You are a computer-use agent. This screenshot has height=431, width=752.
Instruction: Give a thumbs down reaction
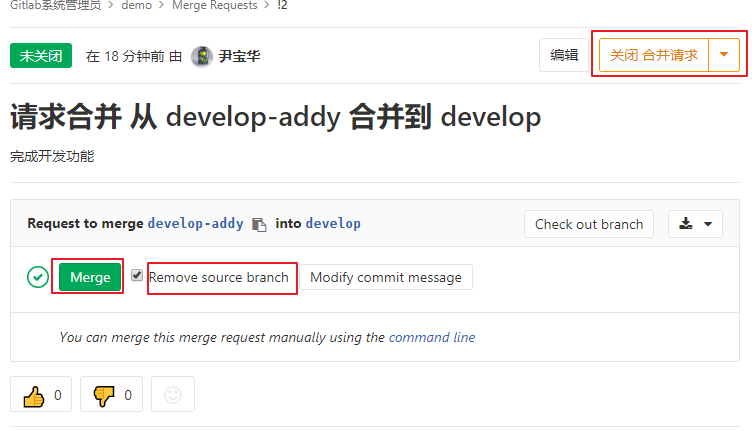[x=111, y=395]
